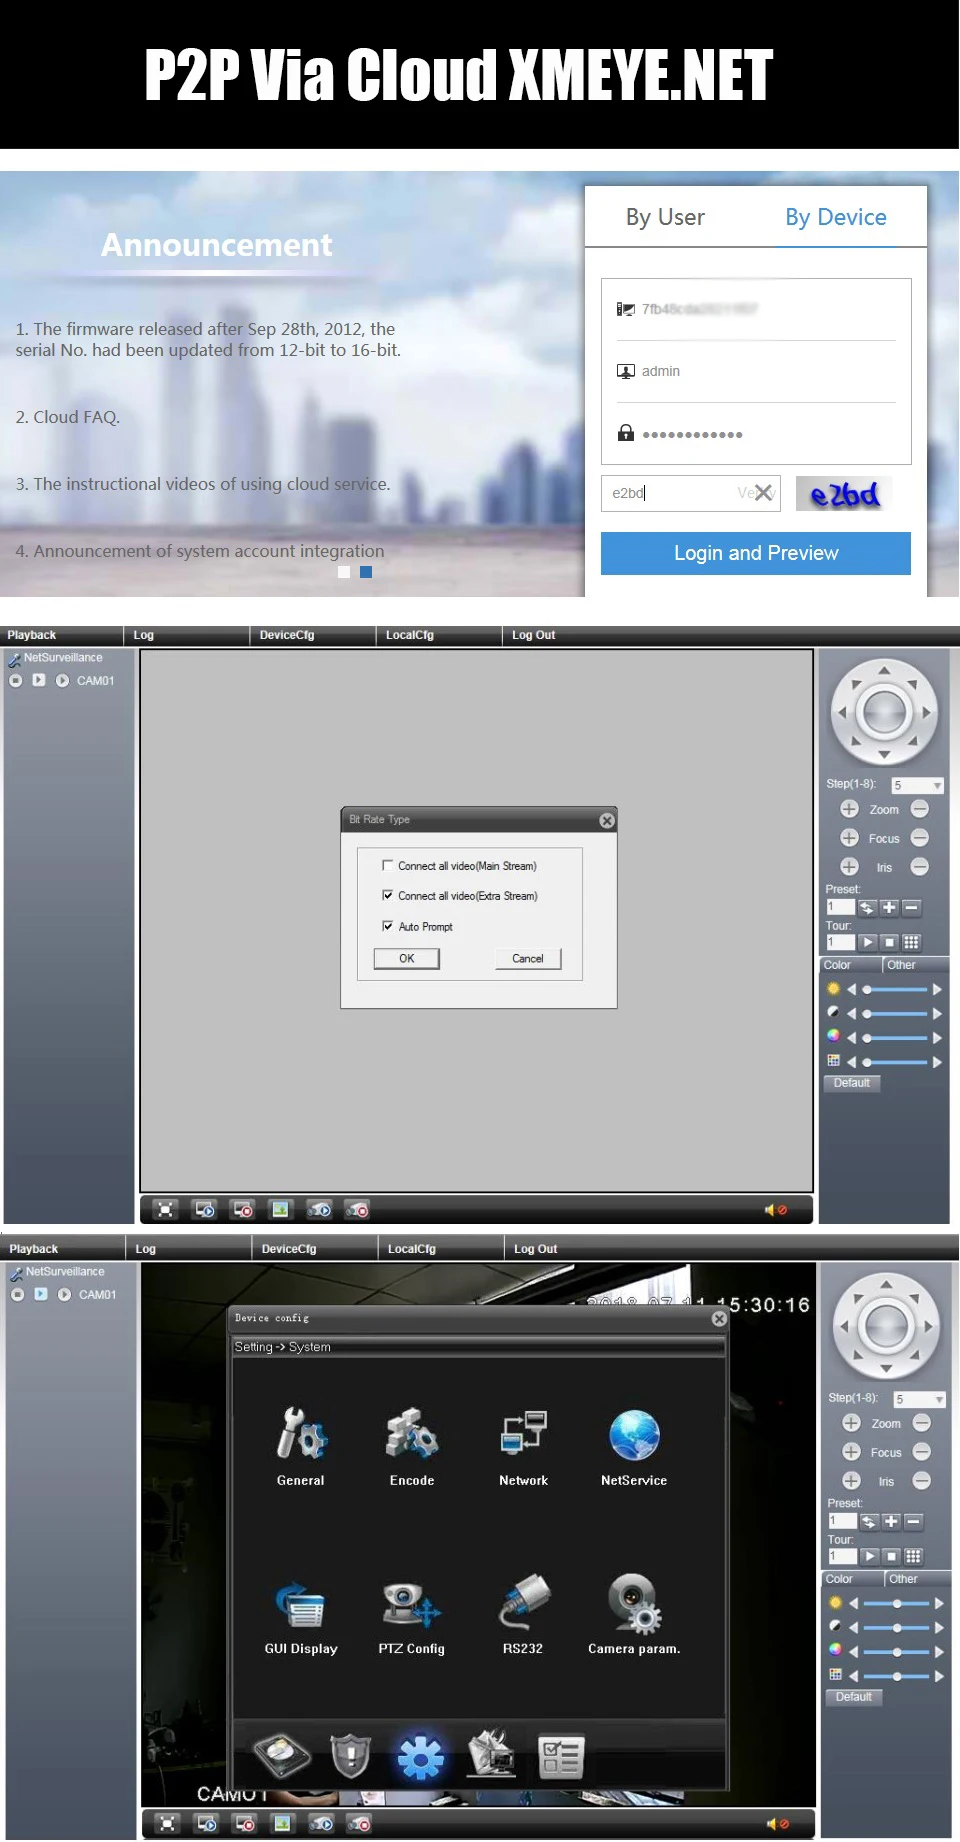Open the Step(1-8) dropdown in the Bit Rate Type window
The image size is (960, 1842).
[917, 785]
